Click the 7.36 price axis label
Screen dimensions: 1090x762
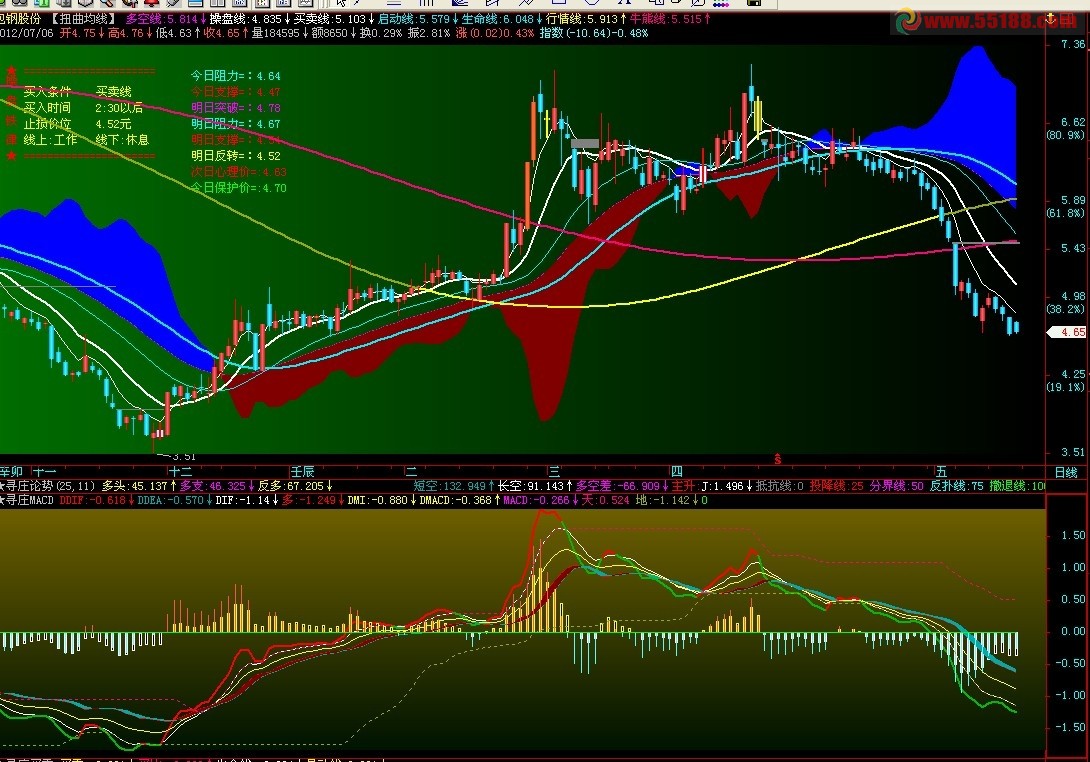[x=1073, y=44]
